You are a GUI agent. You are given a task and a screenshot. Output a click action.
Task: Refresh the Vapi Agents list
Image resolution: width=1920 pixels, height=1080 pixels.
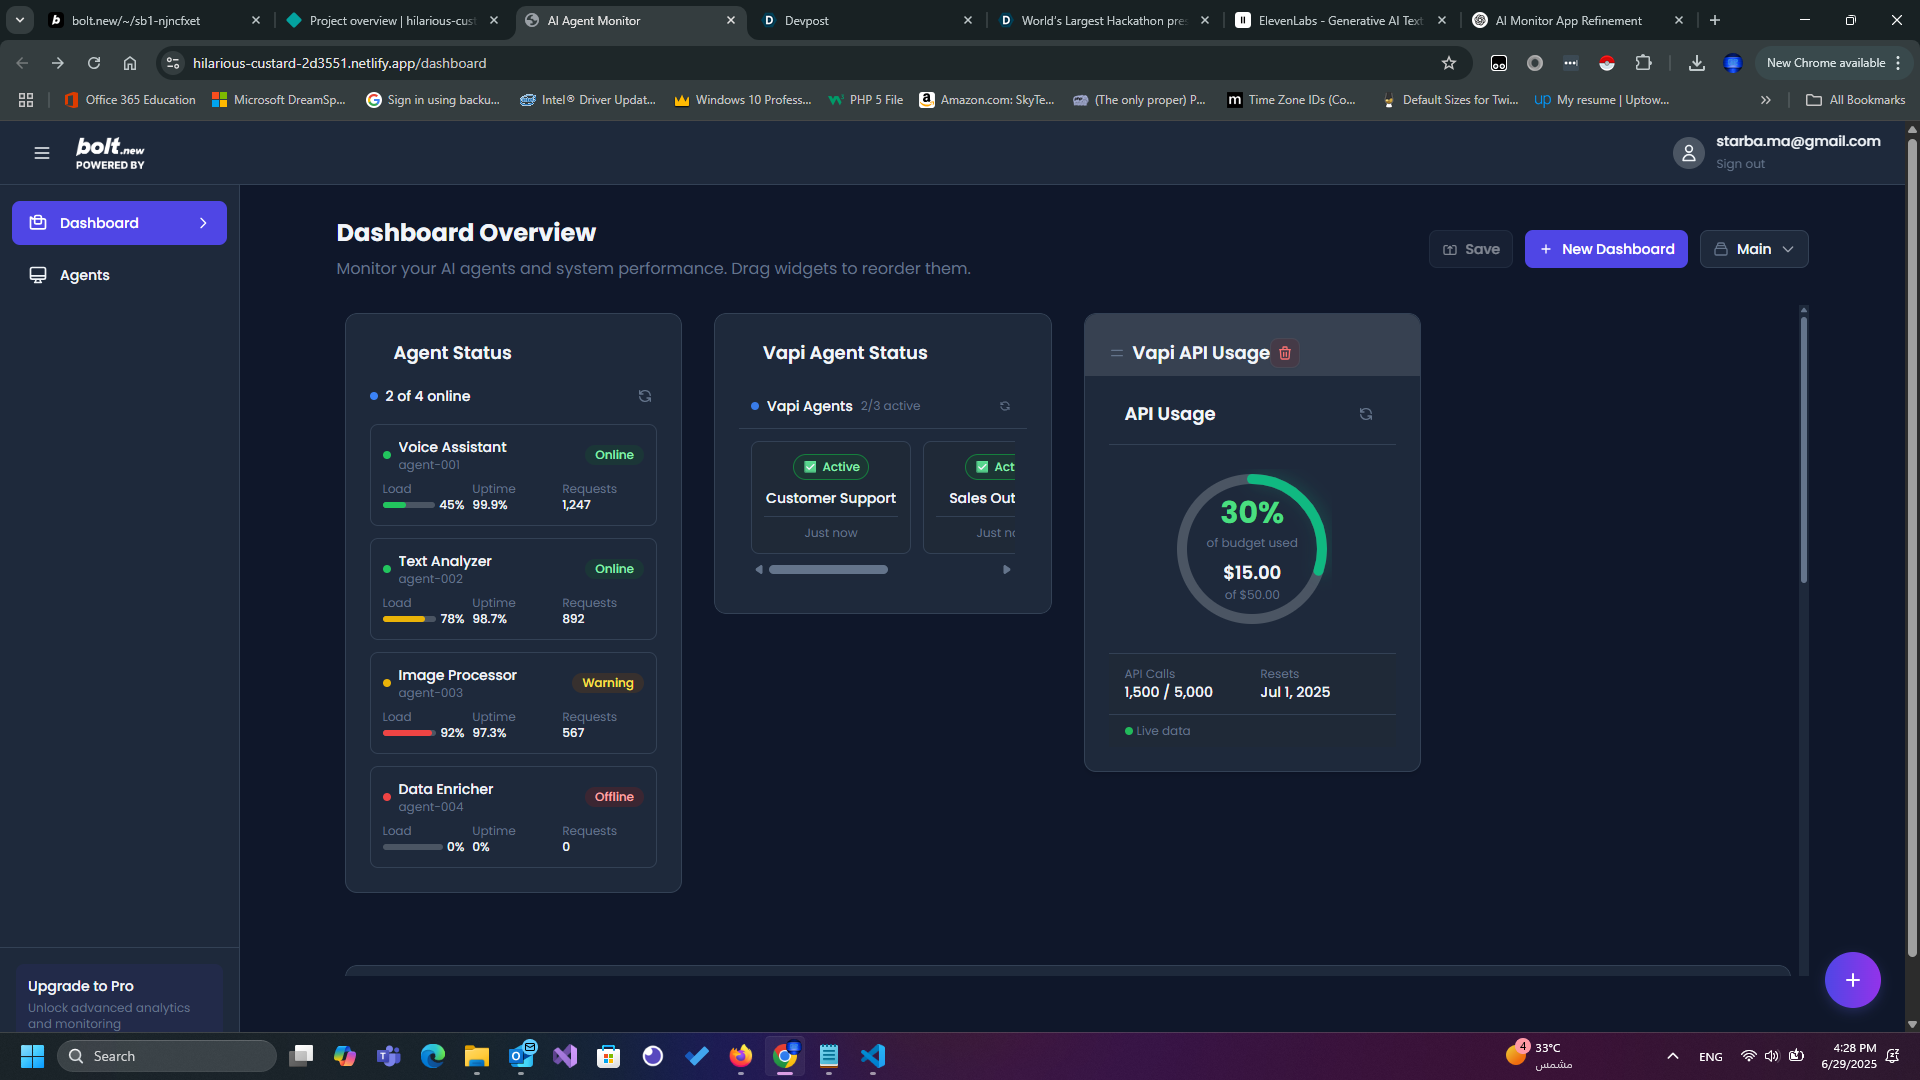1005,406
